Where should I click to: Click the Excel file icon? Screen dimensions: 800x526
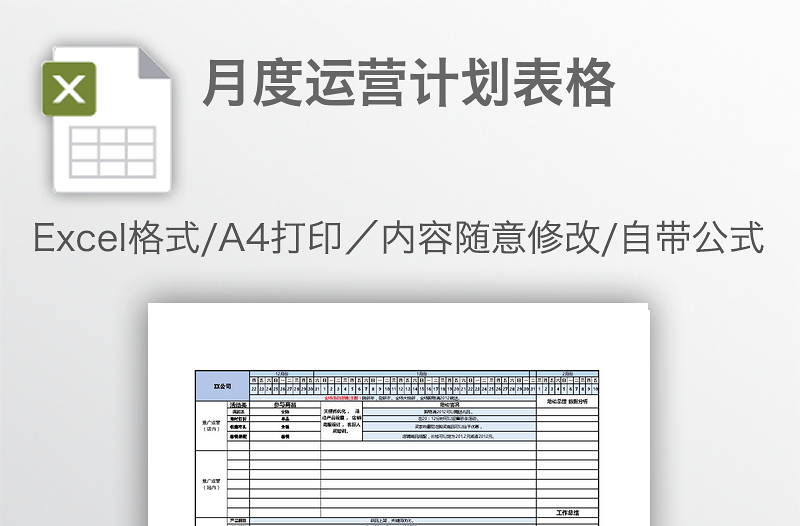[x=107, y=120]
